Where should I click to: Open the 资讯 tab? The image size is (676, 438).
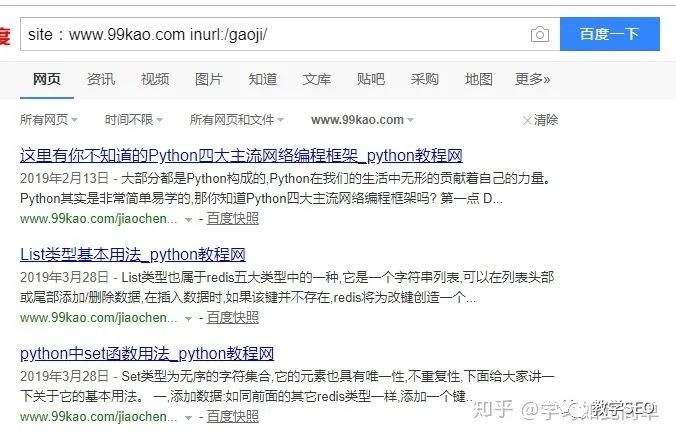click(x=101, y=79)
